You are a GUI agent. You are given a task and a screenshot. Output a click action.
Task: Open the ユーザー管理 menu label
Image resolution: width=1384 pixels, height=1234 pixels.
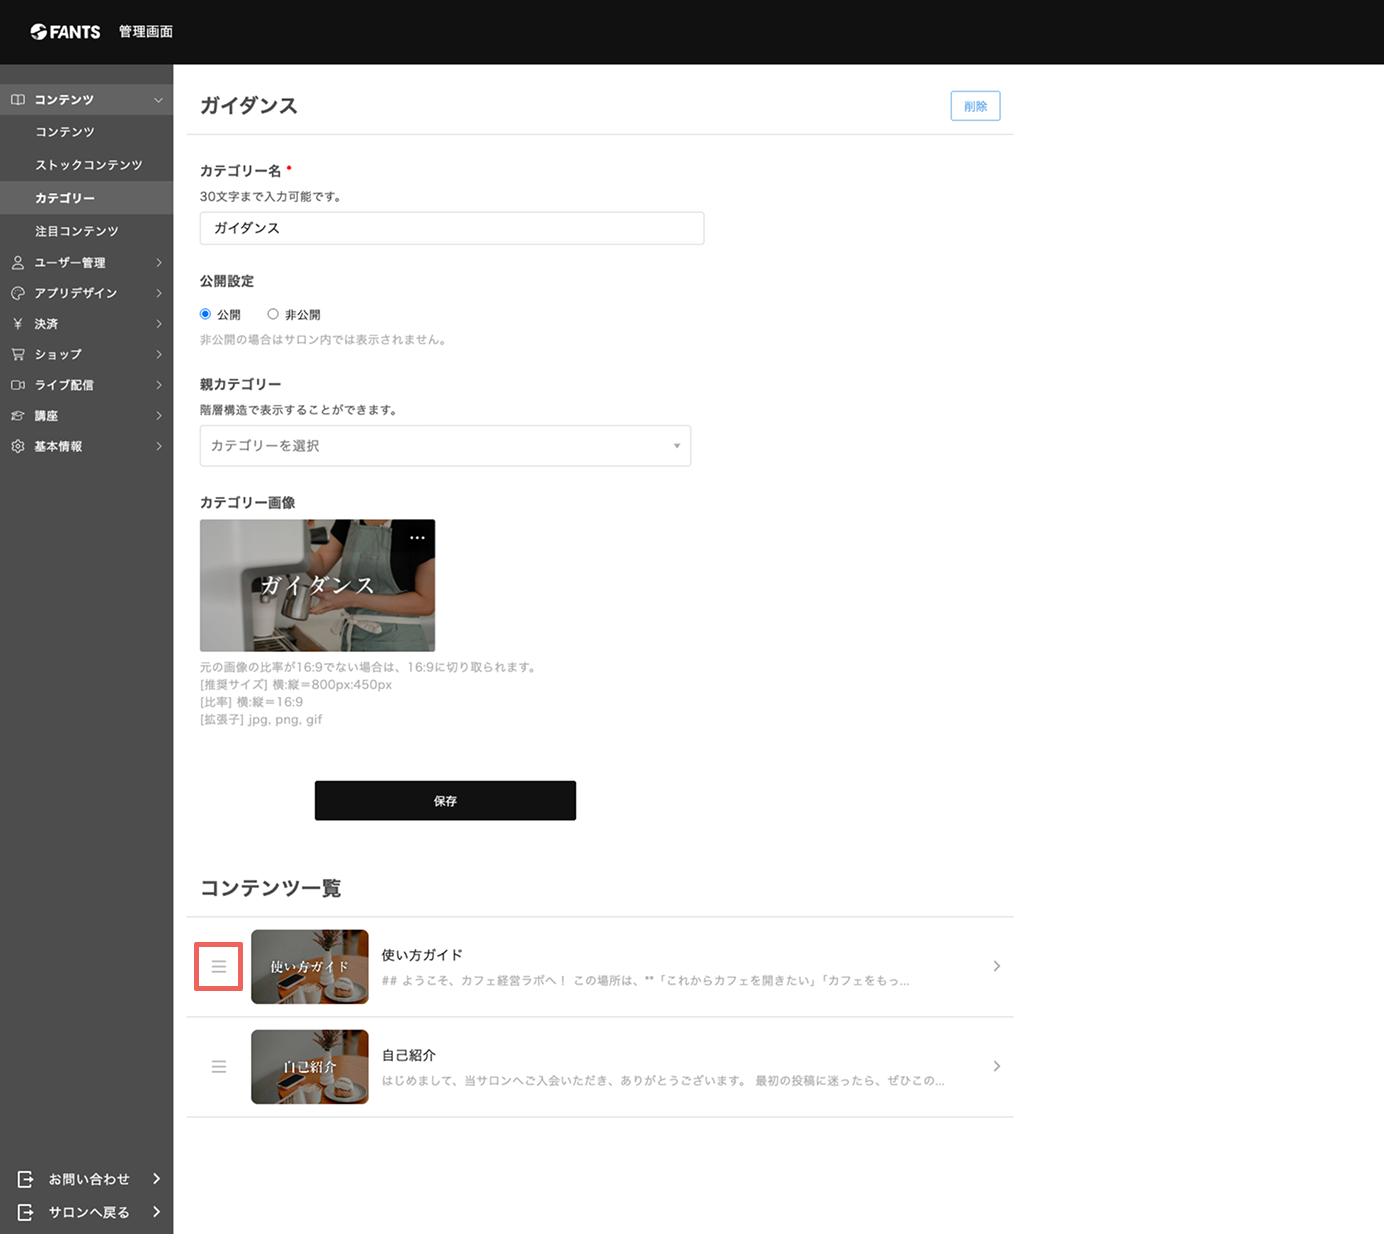pyautogui.click(x=70, y=263)
